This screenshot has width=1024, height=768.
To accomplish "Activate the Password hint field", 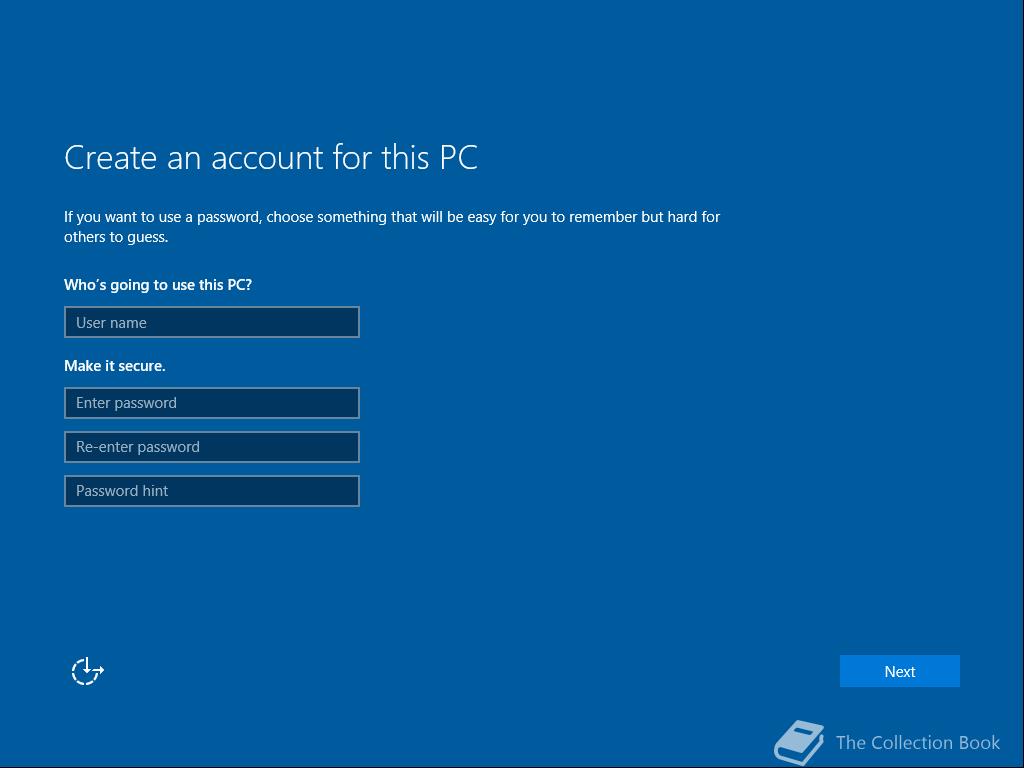I will coord(212,491).
